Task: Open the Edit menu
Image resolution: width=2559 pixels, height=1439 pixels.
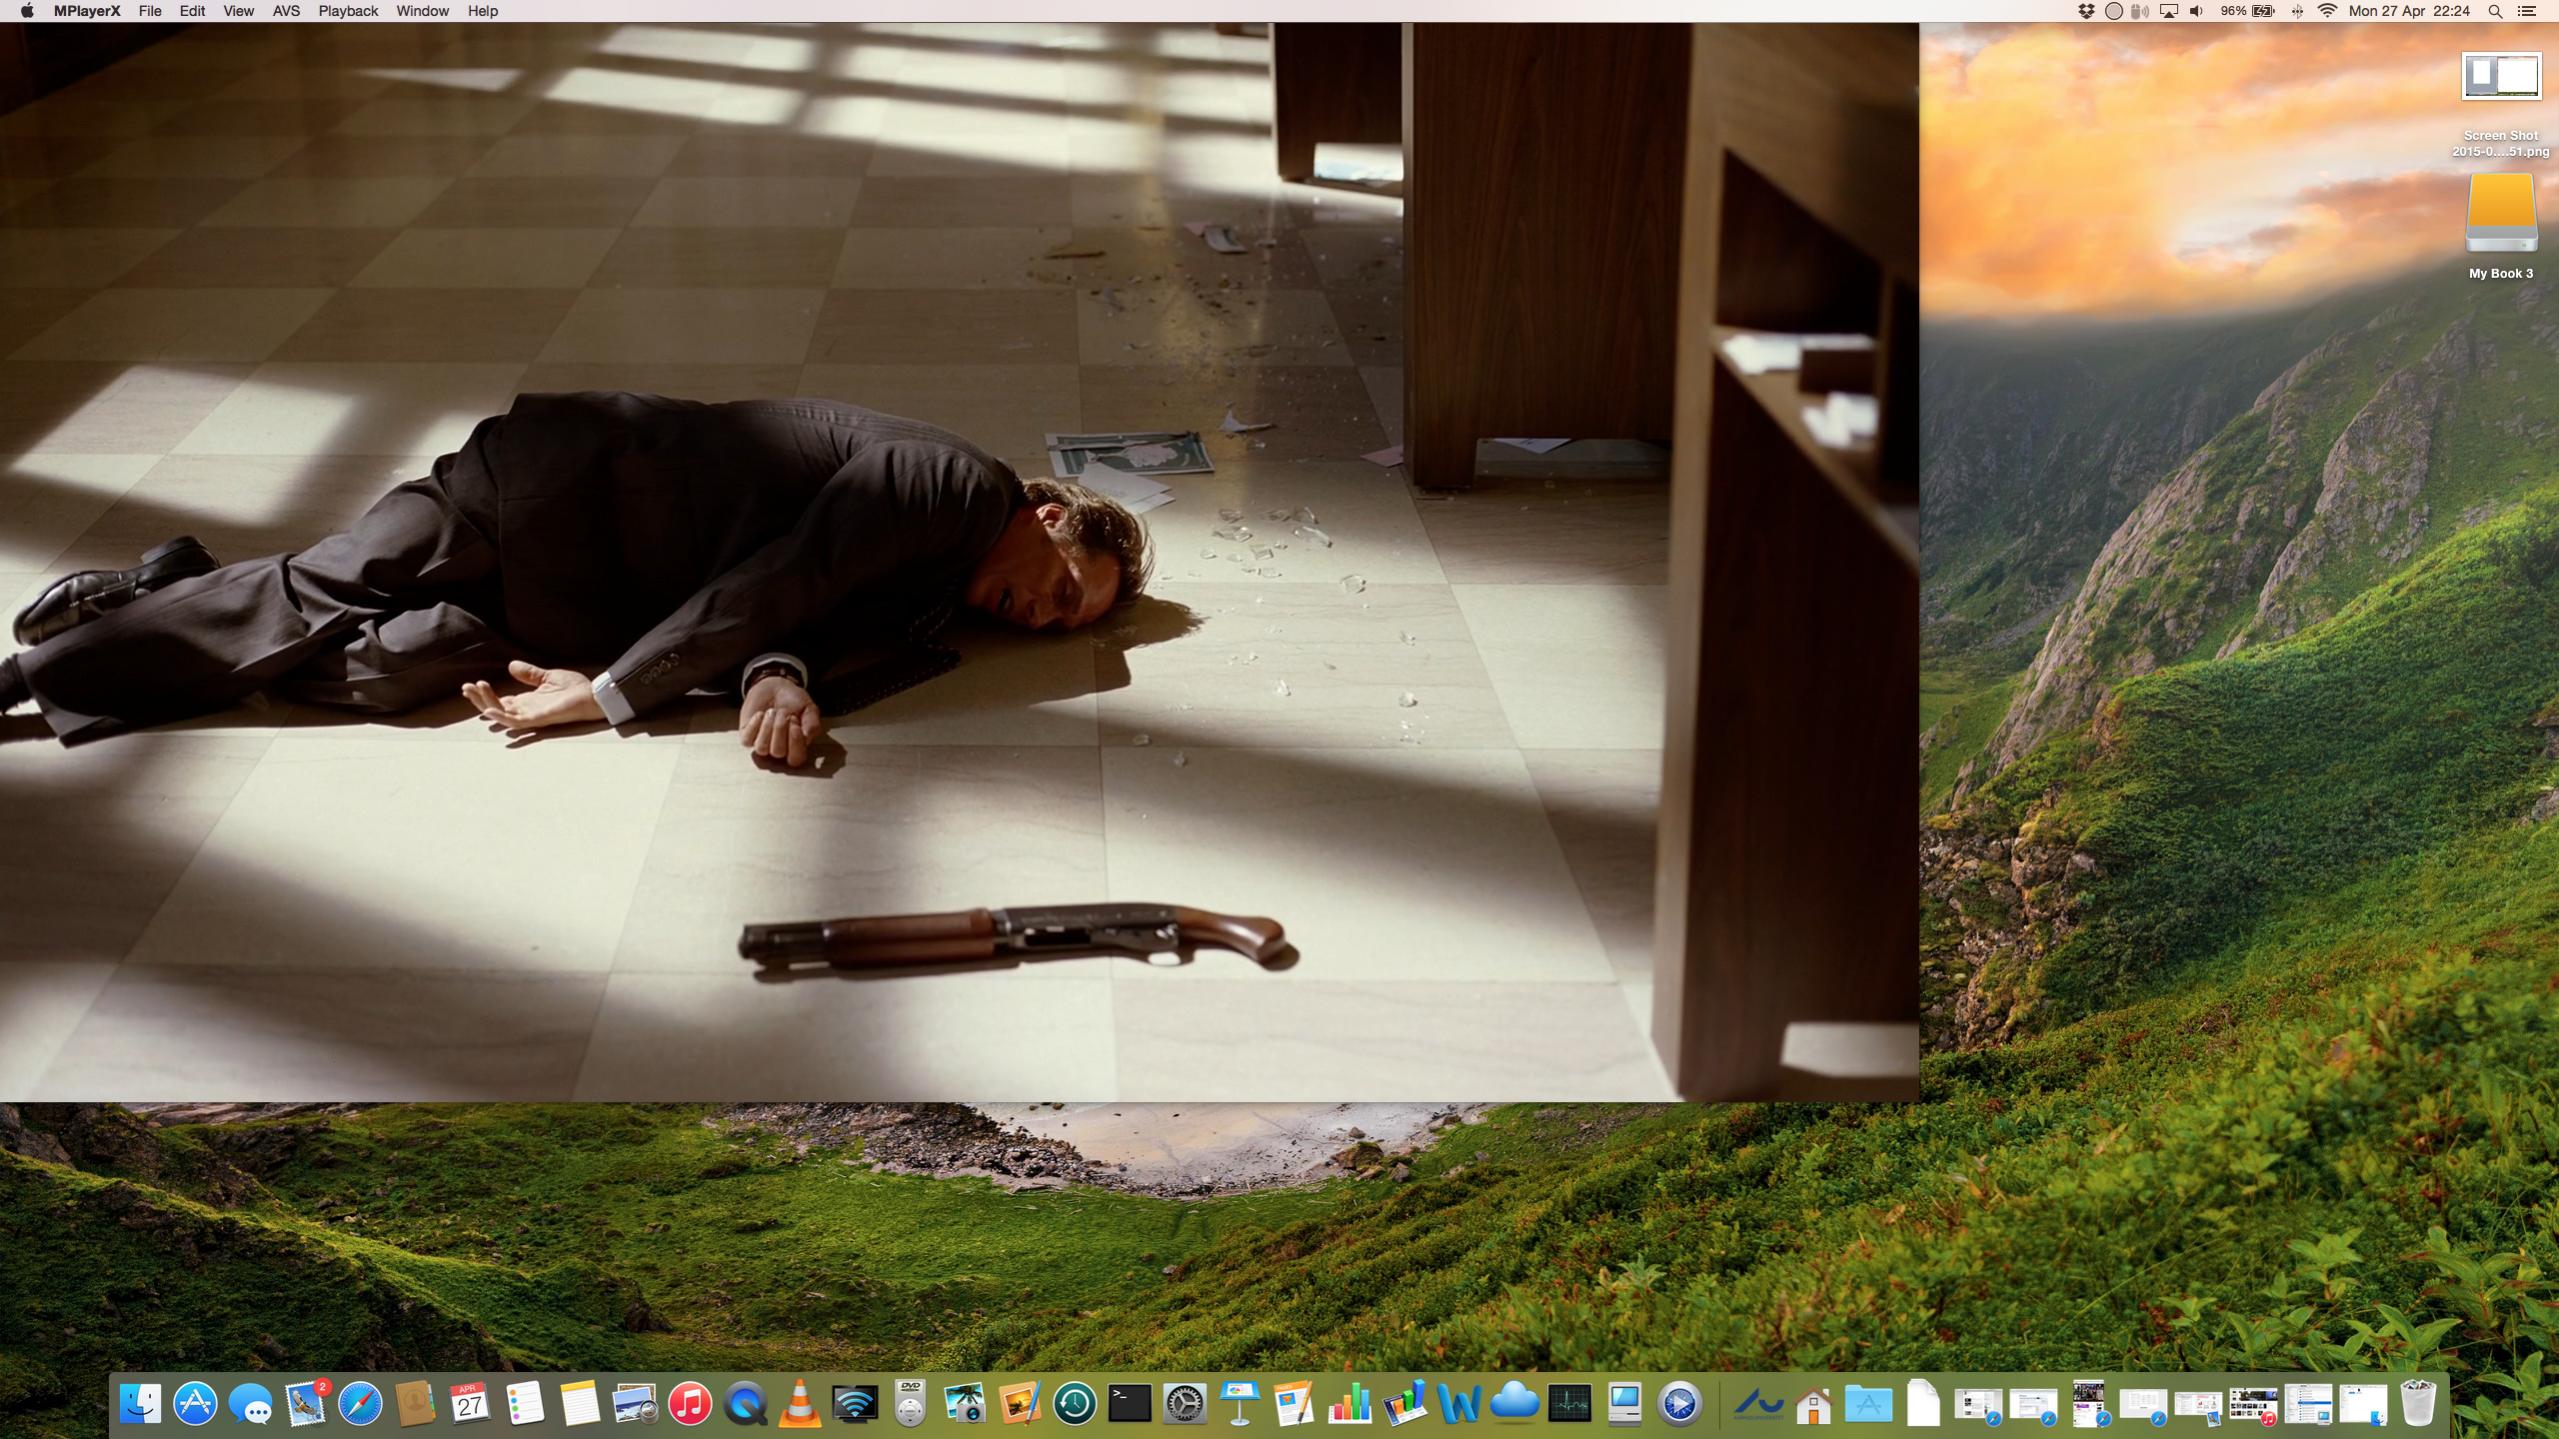Action: tap(192, 11)
